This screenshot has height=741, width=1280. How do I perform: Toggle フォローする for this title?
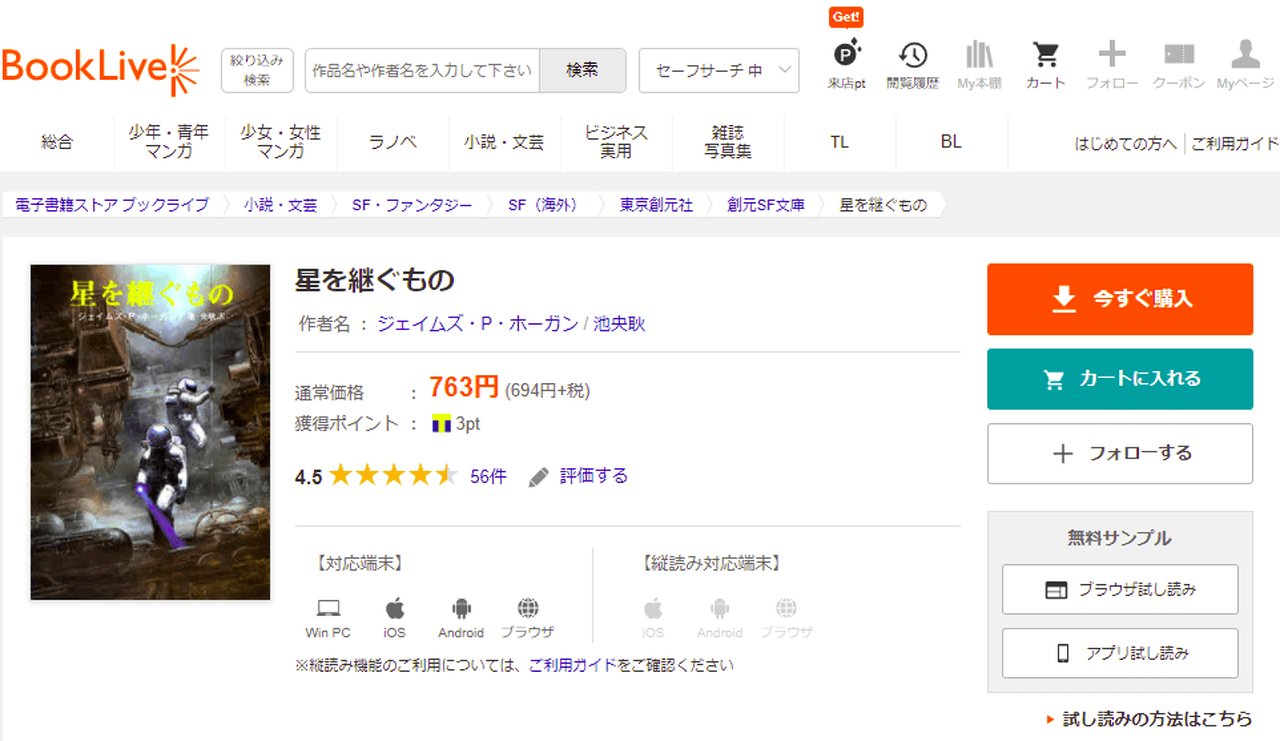pos(1119,453)
